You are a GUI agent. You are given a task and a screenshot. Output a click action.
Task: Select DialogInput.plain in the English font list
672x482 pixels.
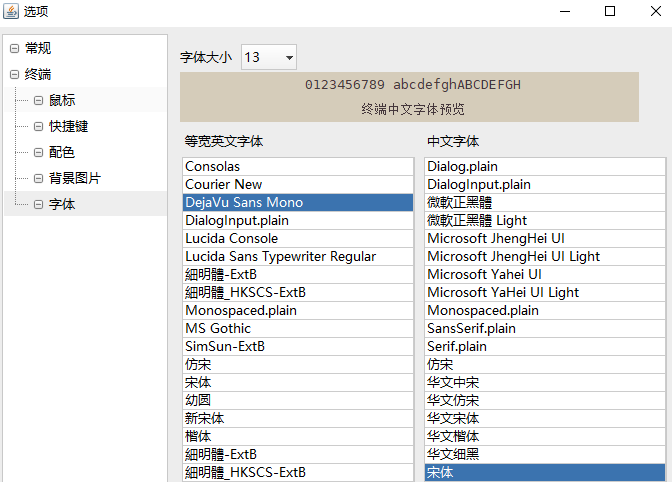pyautogui.click(x=298, y=220)
